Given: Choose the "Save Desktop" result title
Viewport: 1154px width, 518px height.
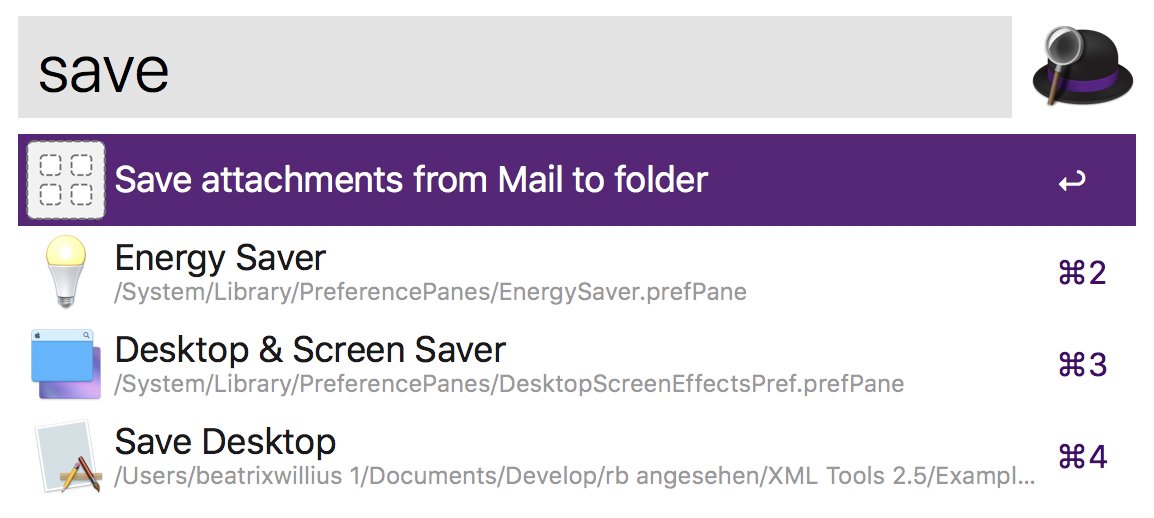Looking at the screenshot, I should [x=225, y=442].
